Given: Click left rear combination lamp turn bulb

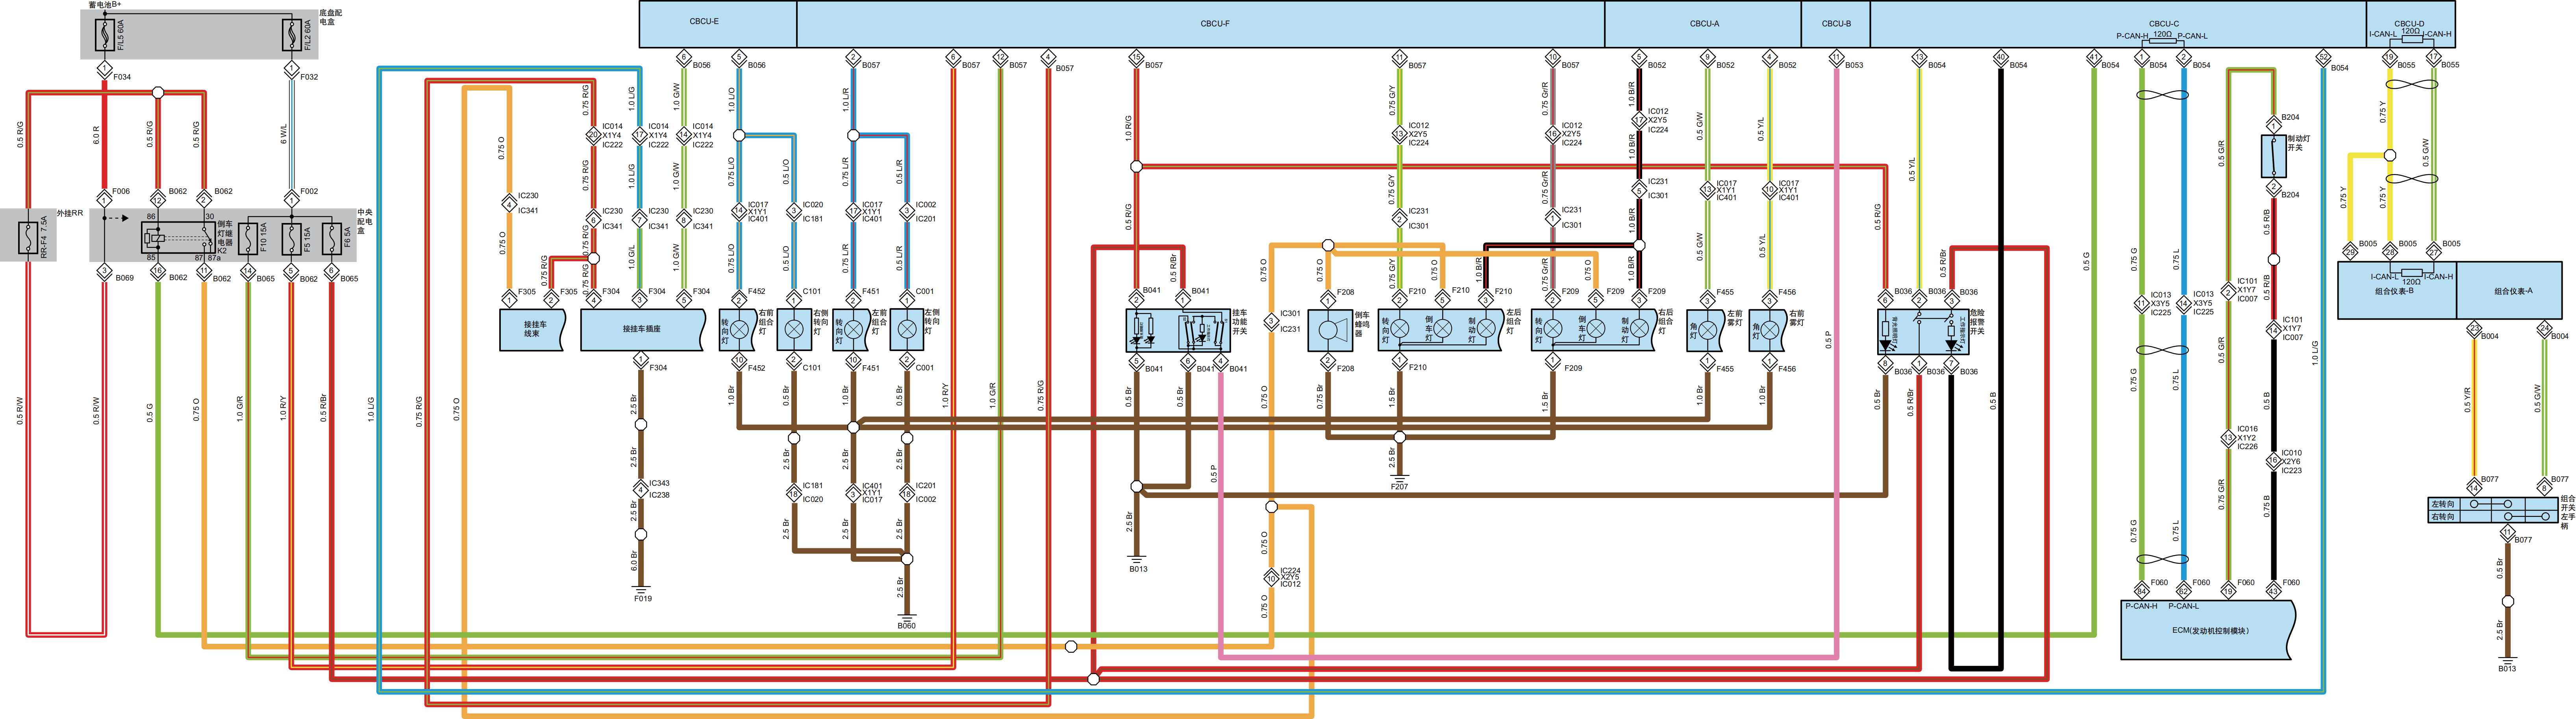Looking at the screenshot, I should [1400, 328].
